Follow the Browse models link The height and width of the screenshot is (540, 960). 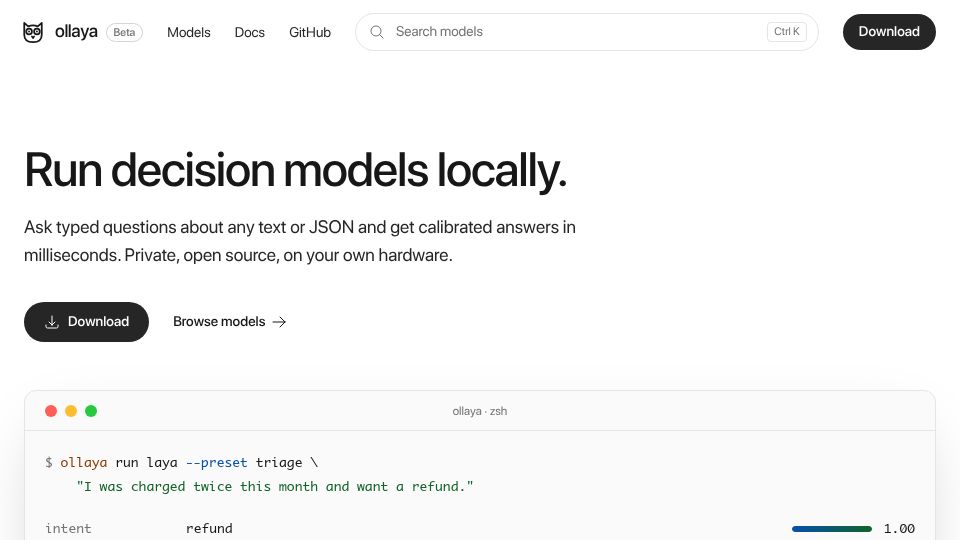229,321
